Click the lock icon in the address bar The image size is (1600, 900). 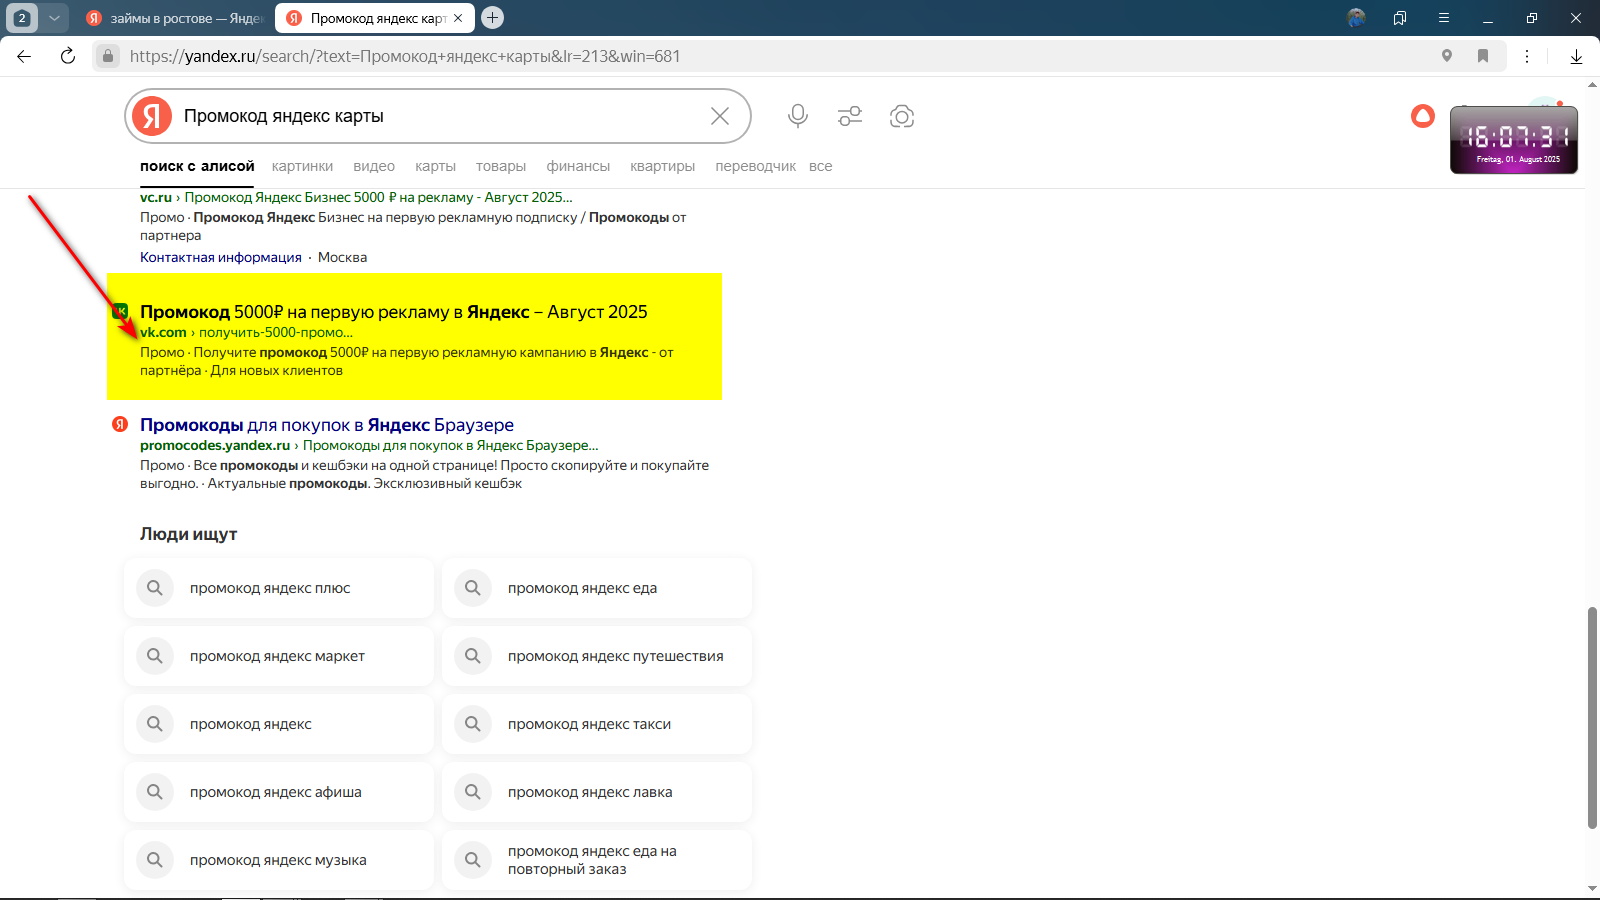coord(108,56)
